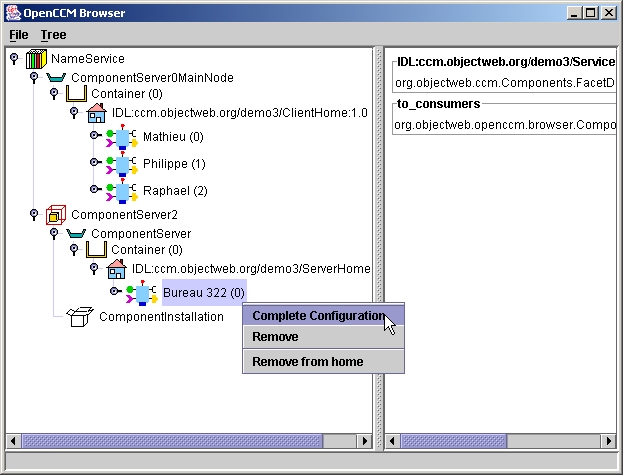Expand the Raphael (2) node

pos(95,189)
